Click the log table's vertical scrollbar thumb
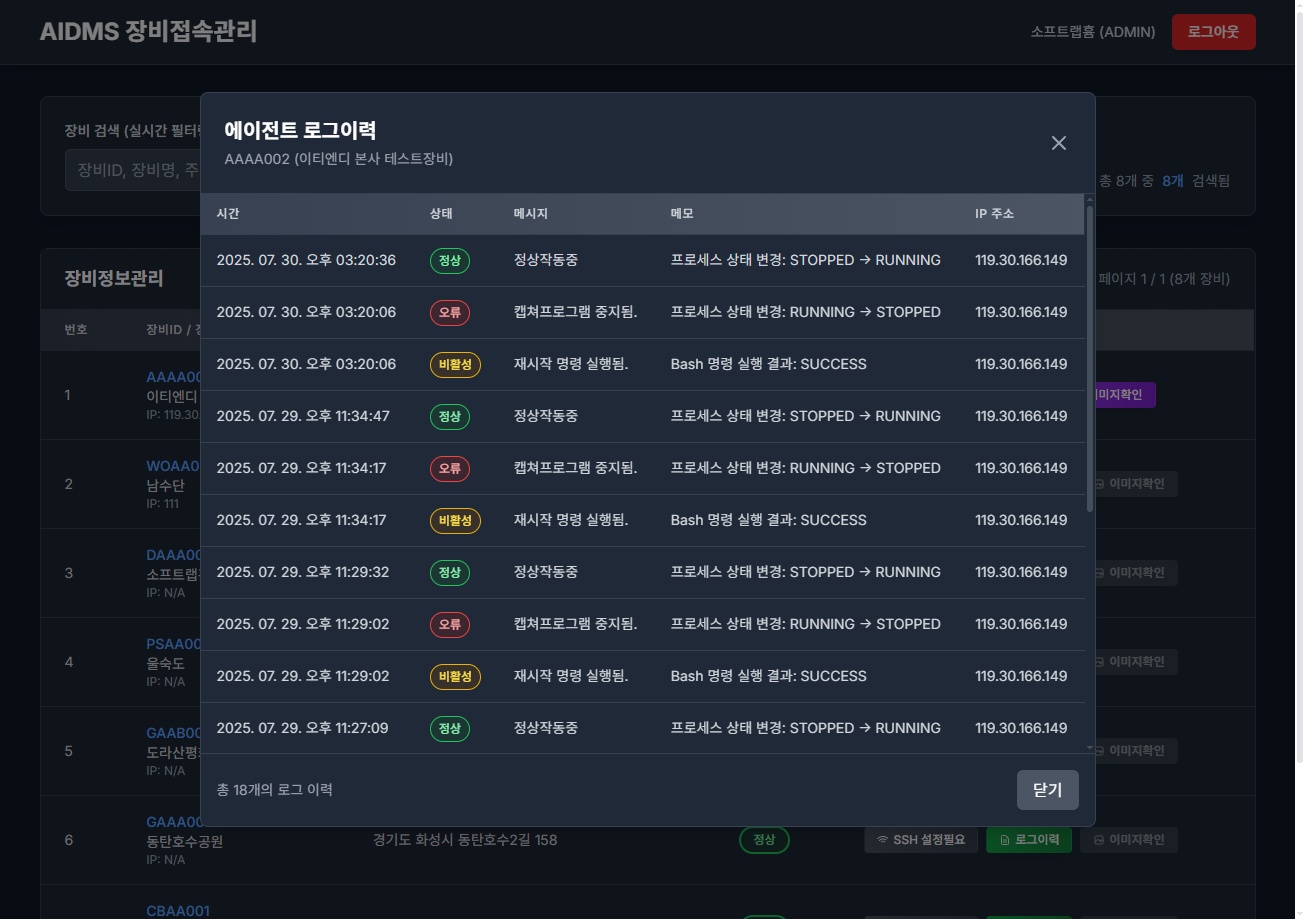The image size is (1305, 919). click(1090, 360)
